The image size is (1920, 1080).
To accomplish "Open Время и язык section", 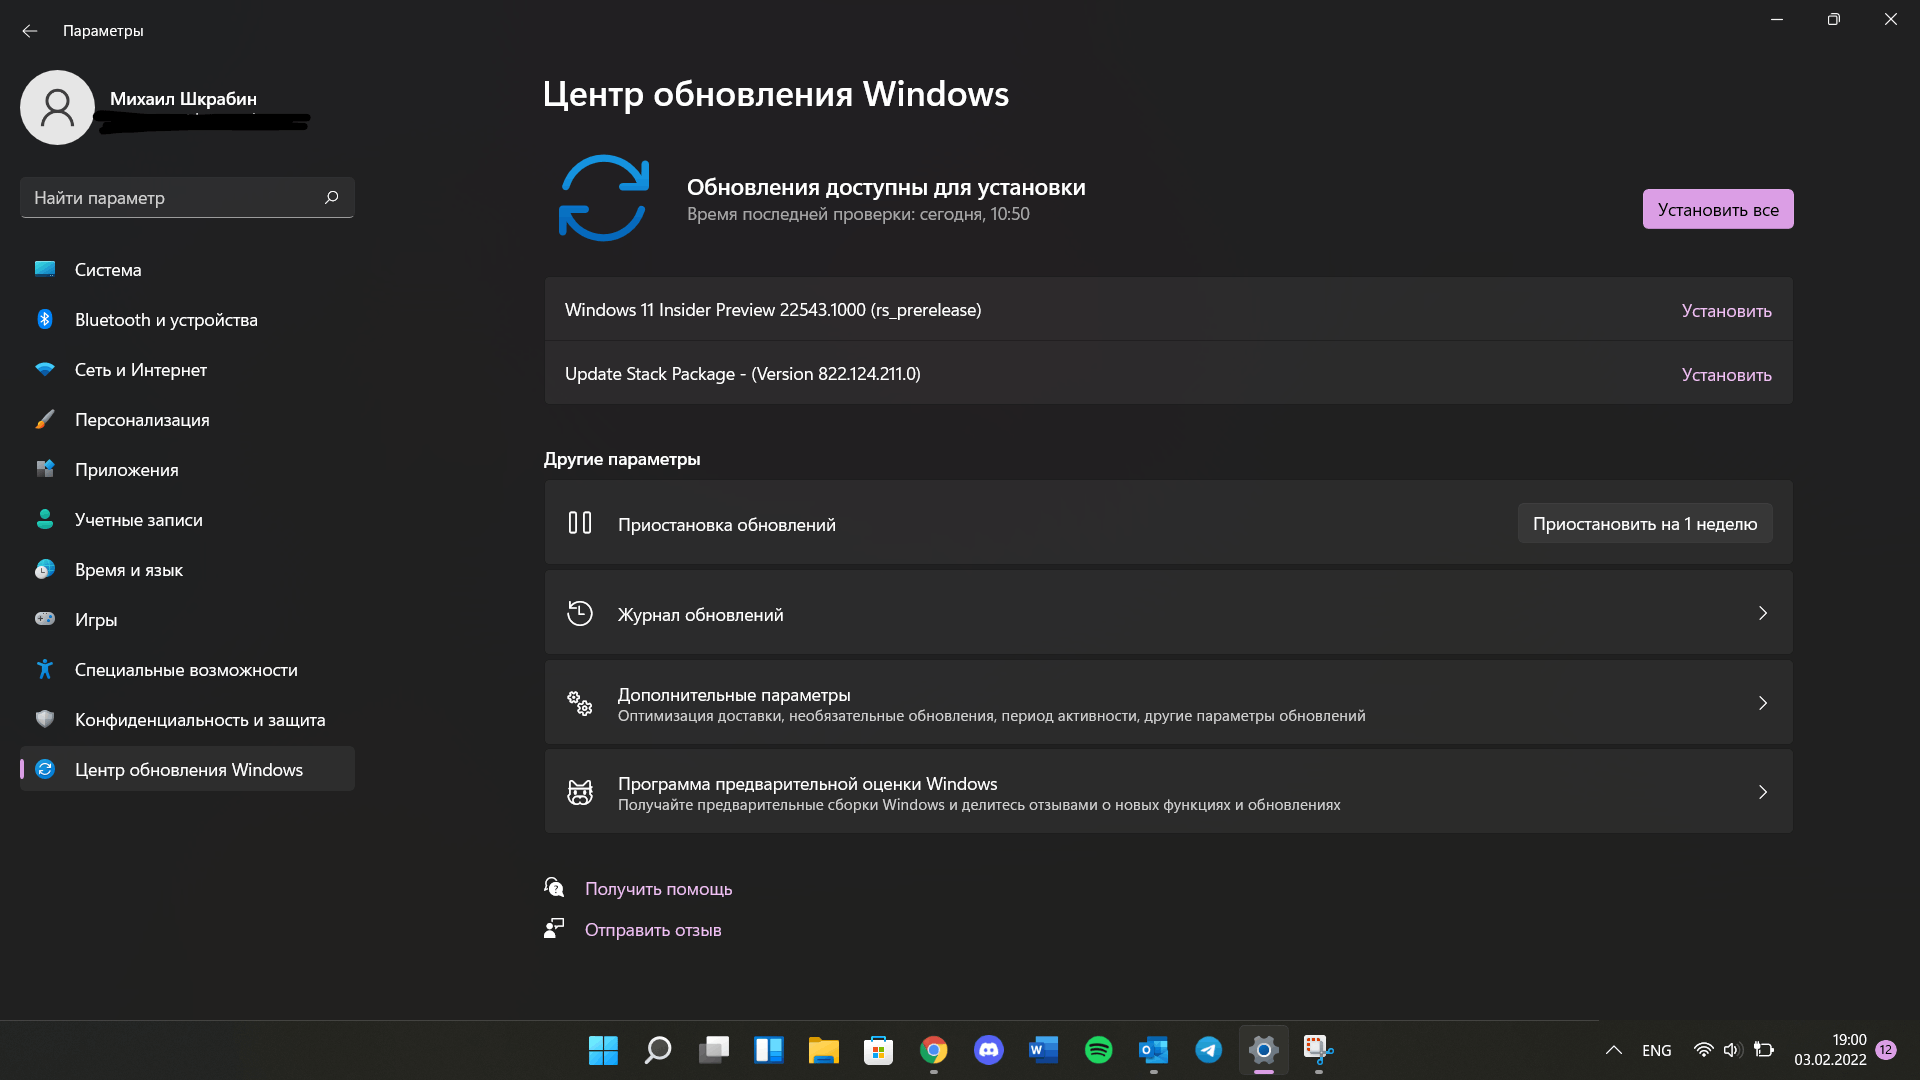I will (187, 569).
